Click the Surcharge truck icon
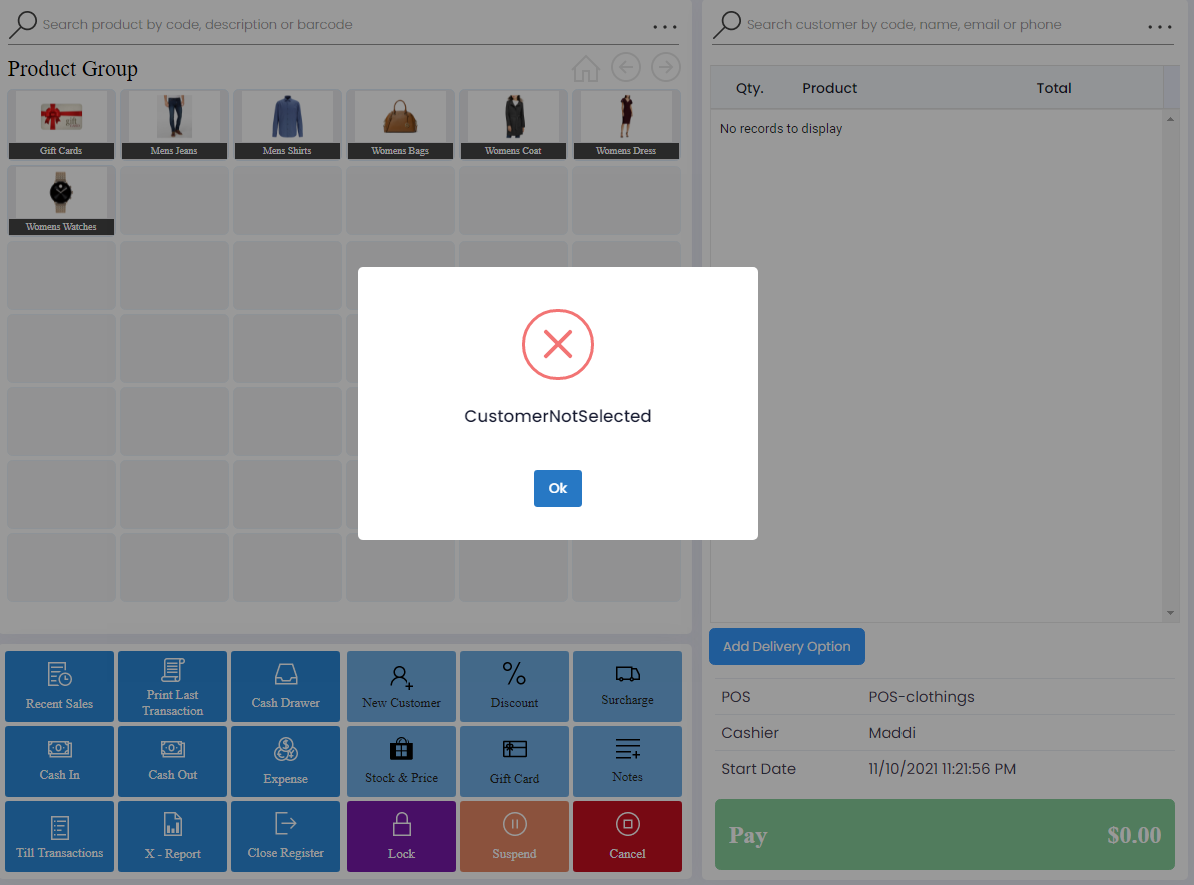1194x885 pixels. 627,674
